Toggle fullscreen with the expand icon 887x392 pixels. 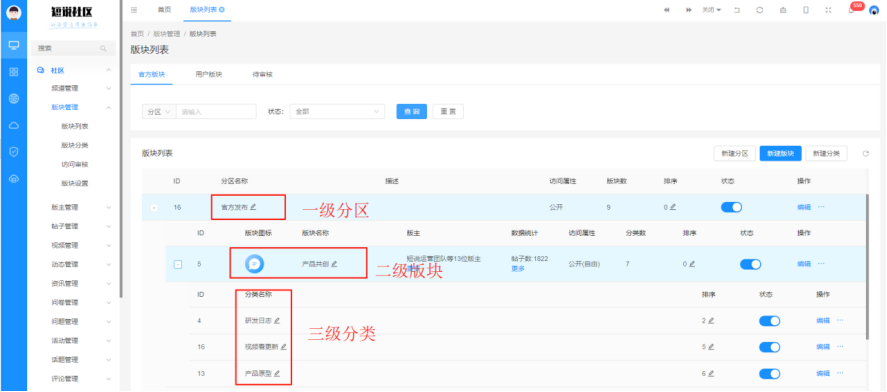coord(829,10)
